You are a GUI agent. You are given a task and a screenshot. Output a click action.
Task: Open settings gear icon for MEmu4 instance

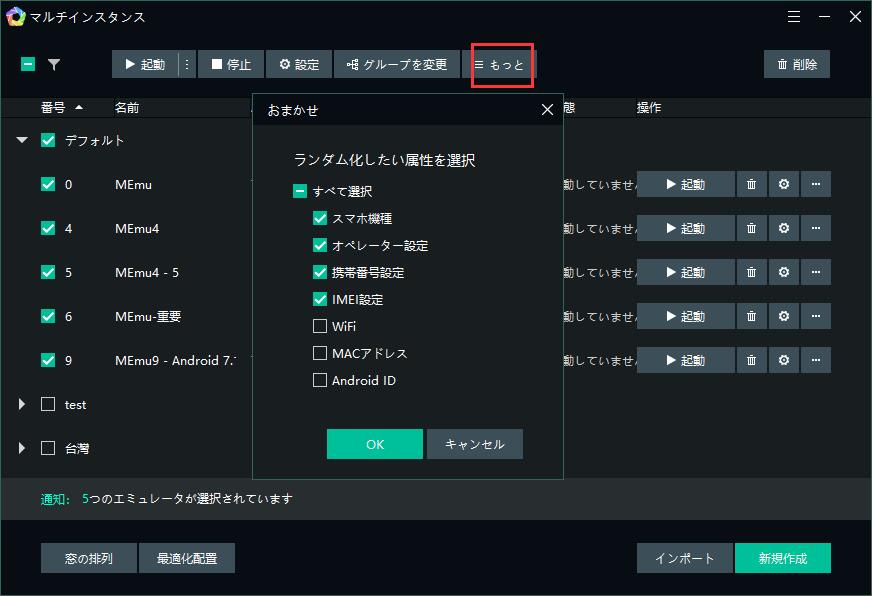783,228
